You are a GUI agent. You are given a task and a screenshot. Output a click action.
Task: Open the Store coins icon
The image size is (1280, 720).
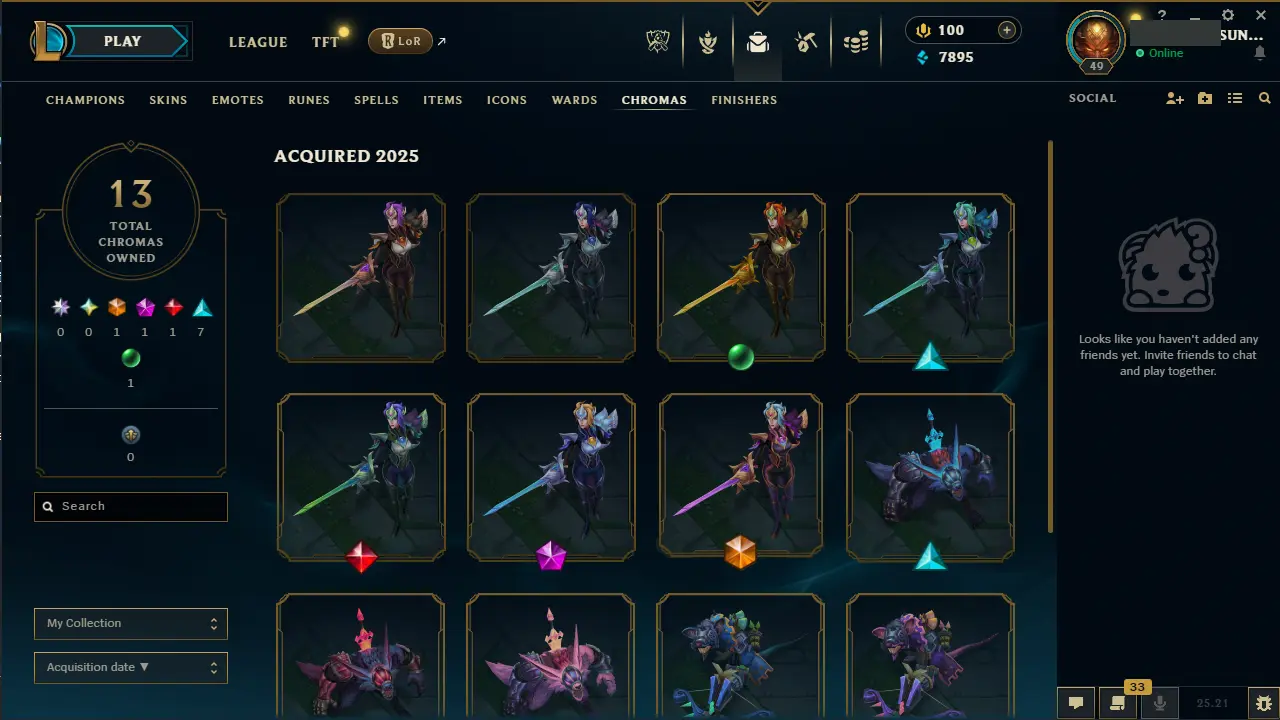pyautogui.click(x=856, y=42)
